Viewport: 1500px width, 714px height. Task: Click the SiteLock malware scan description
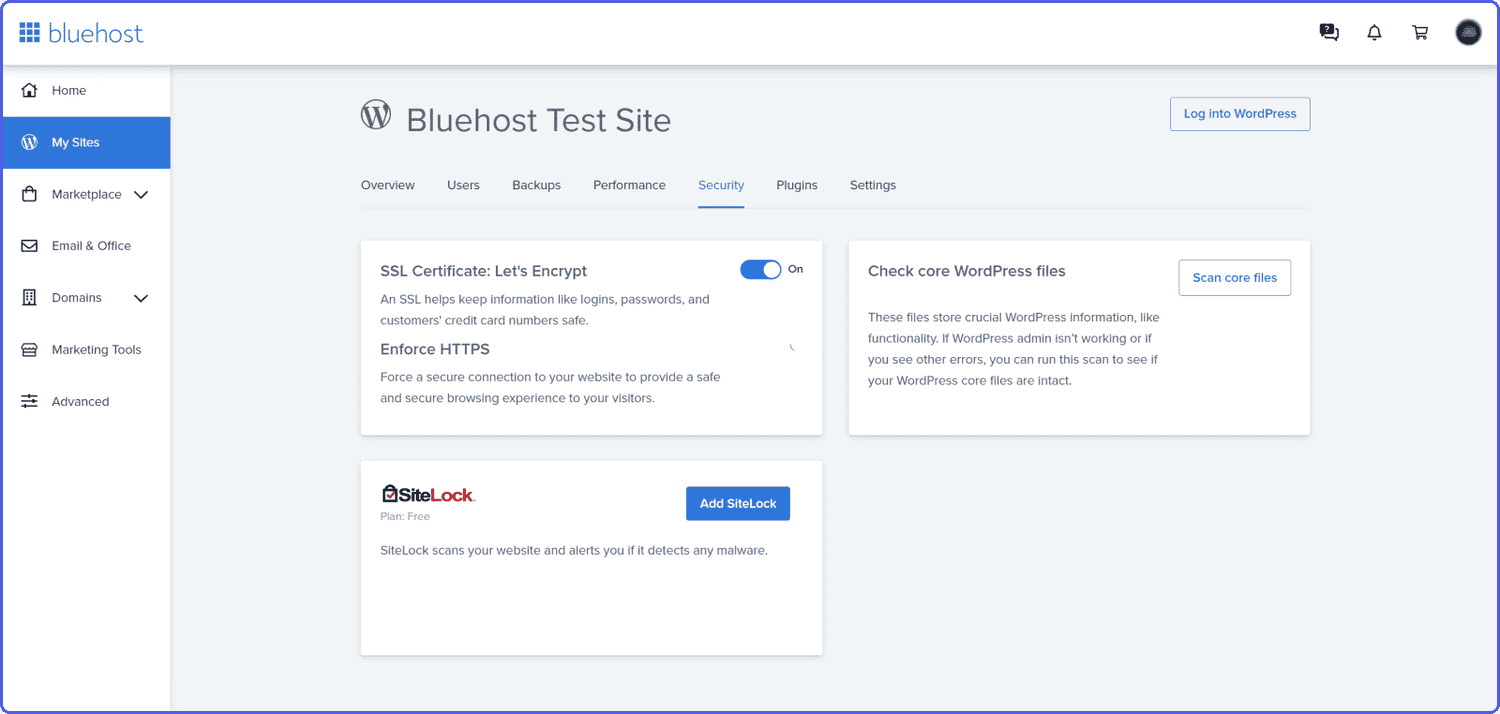574,550
